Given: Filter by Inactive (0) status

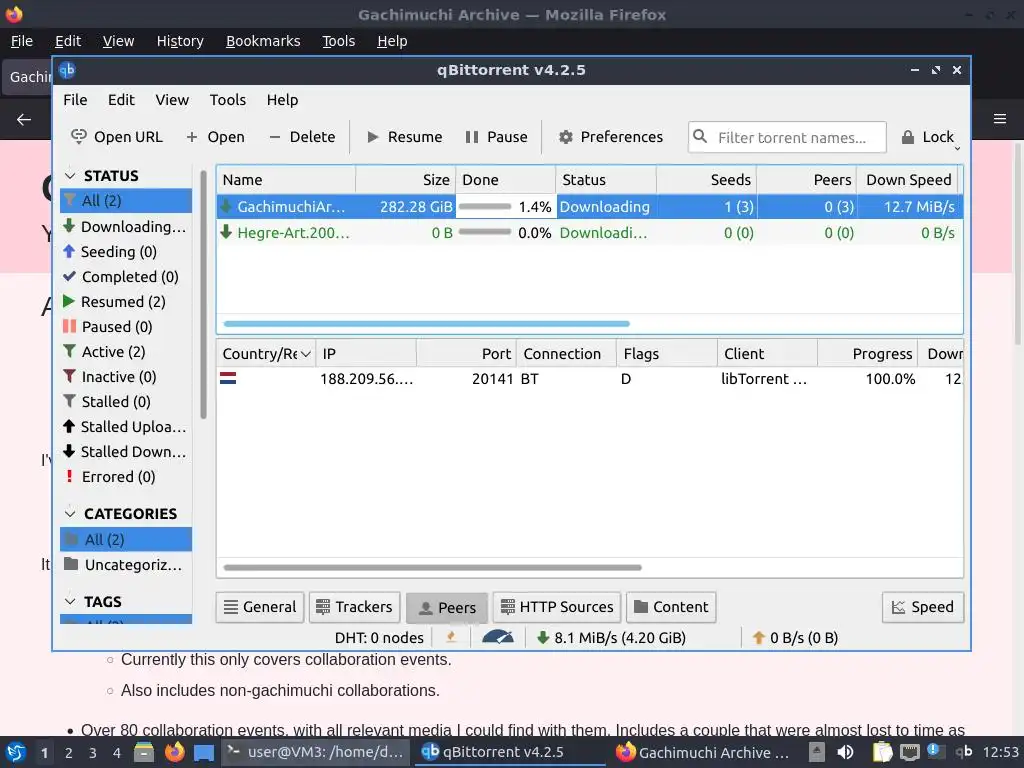Looking at the screenshot, I should (125, 377).
